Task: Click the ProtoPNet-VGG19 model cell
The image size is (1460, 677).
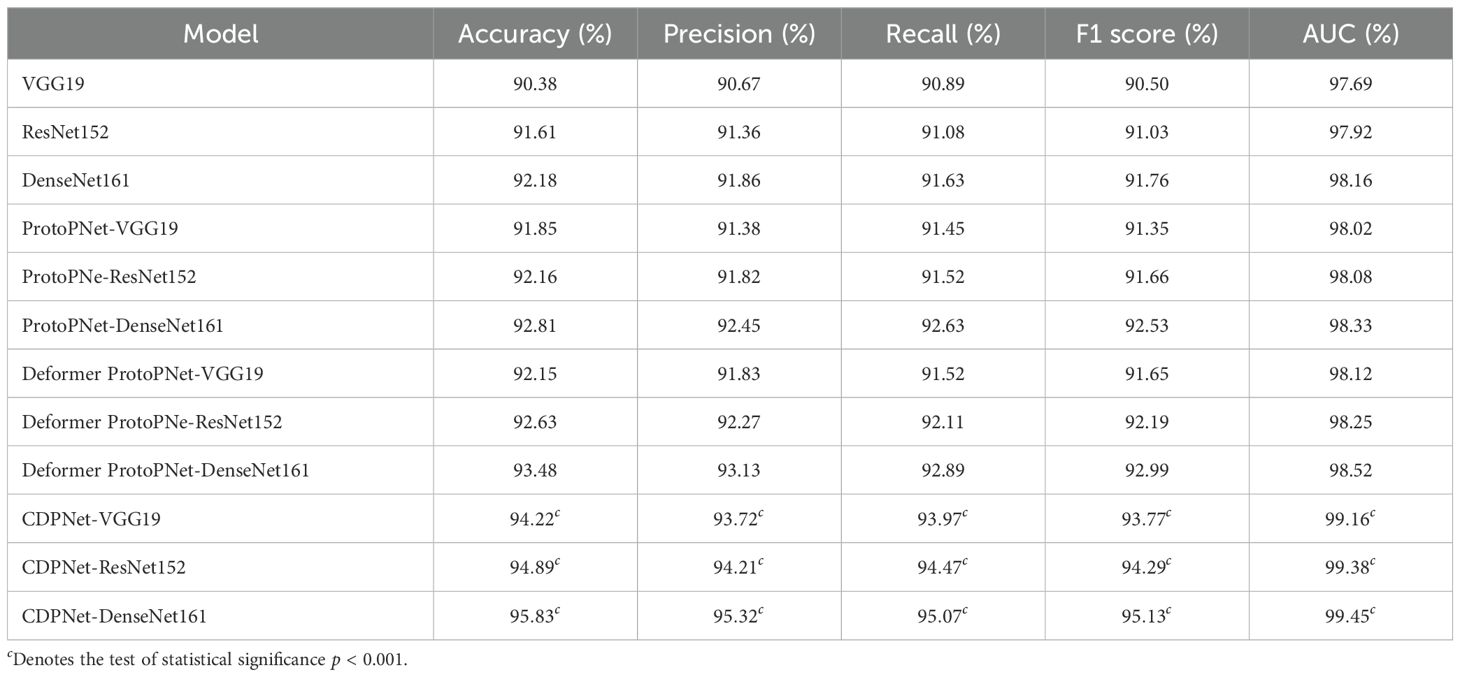Action: [93, 229]
